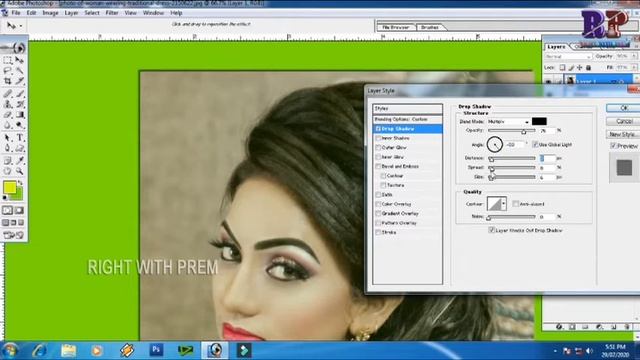Switch to the Brushes tab
640x360 pixels.
point(430,27)
